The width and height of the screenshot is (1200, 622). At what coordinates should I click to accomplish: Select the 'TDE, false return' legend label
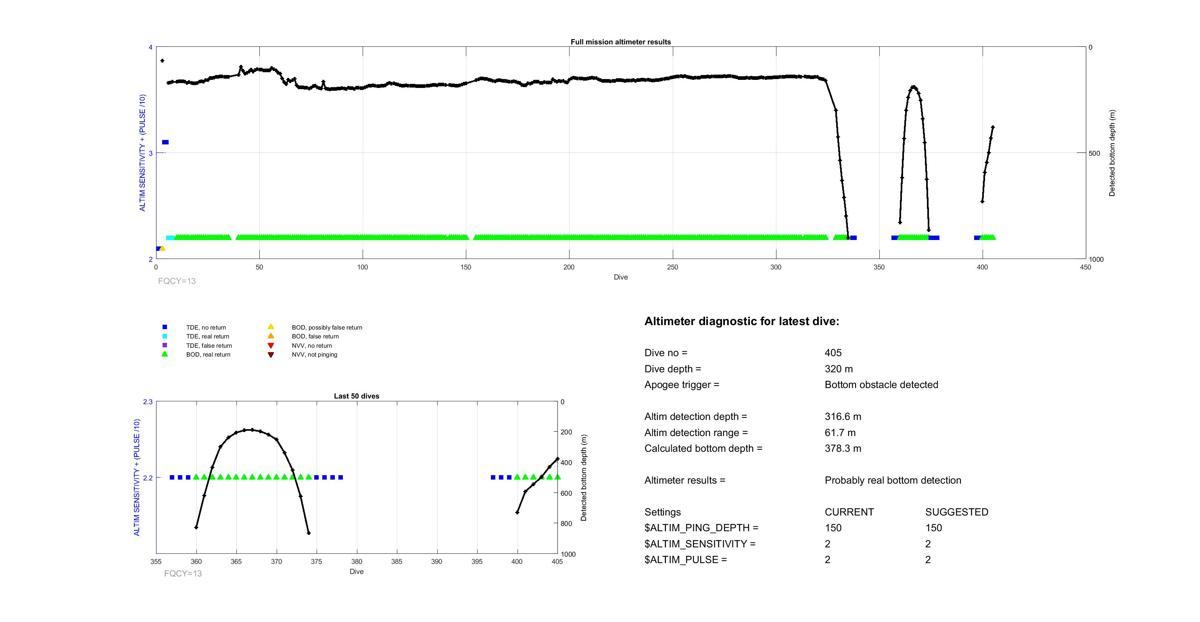209,345
